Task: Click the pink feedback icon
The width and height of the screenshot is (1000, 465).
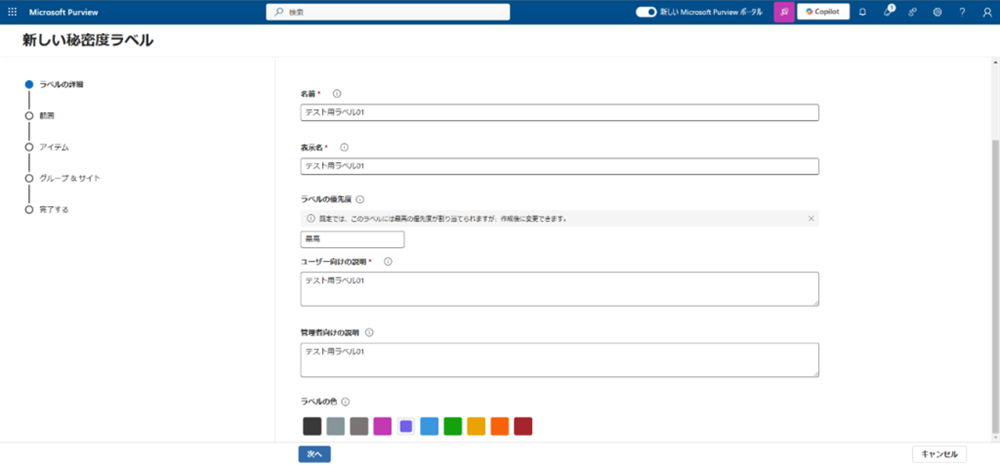Action: (784, 12)
